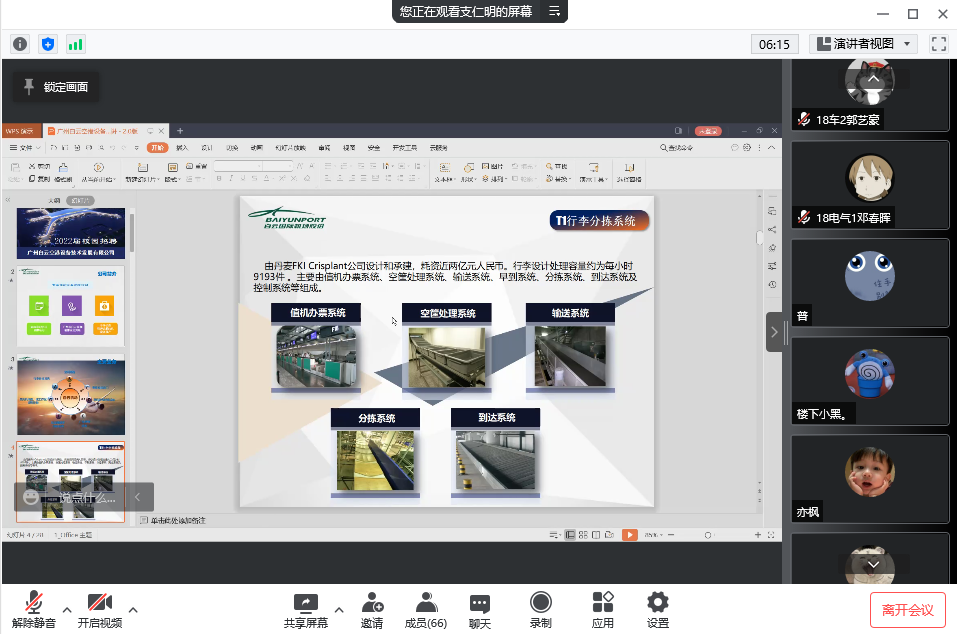Open the 应用 apps icon
Image resolution: width=957 pixels, height=634 pixels.
coord(602,609)
